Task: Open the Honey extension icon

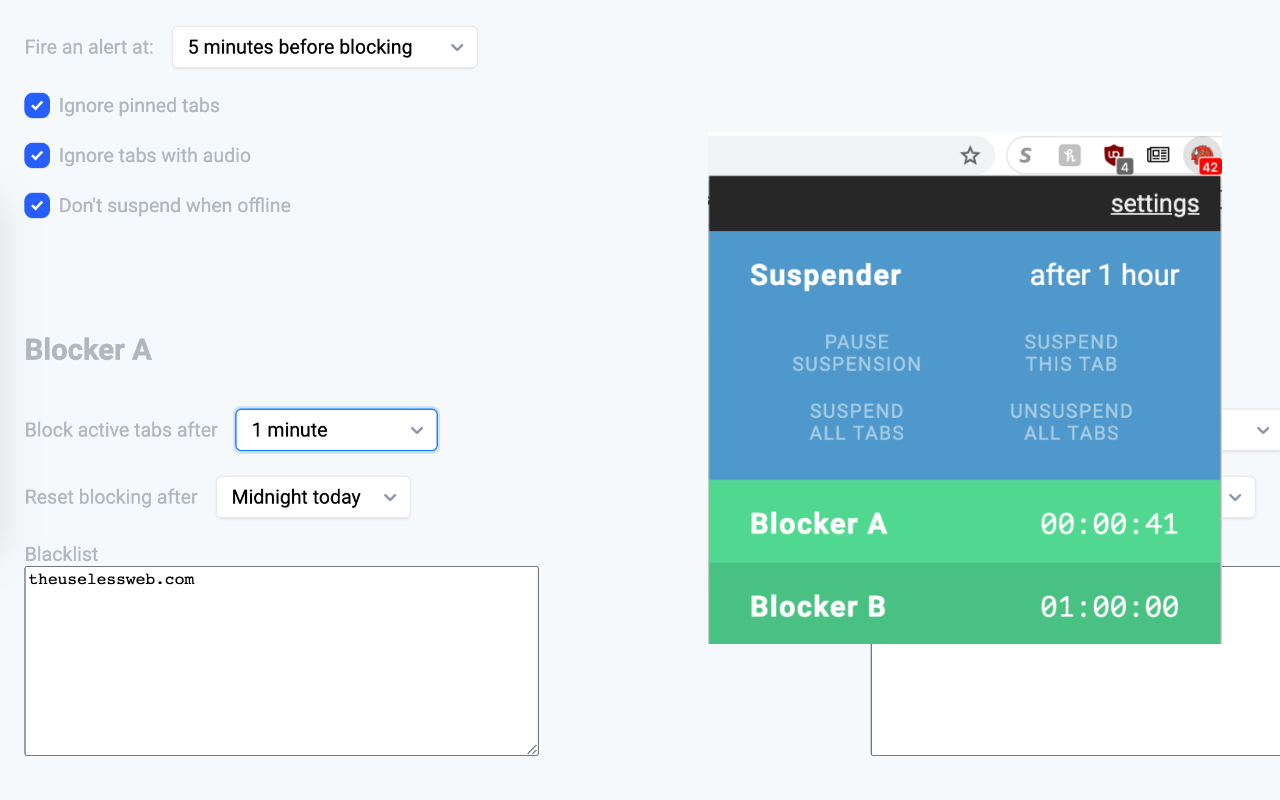Action: point(1069,155)
